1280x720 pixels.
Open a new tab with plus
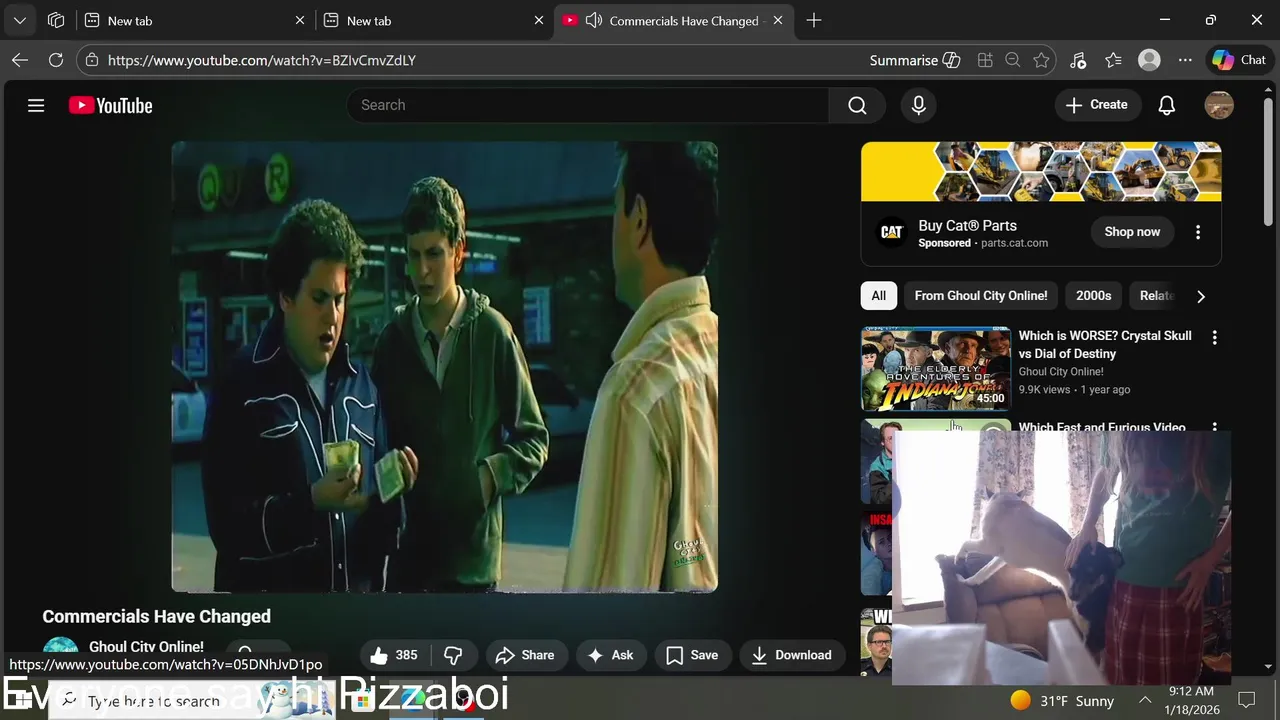(814, 20)
